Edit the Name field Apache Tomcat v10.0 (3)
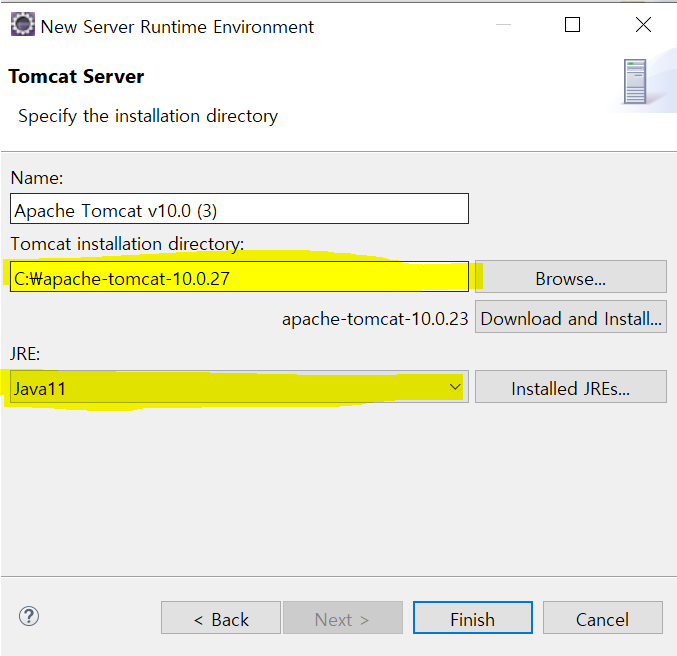The width and height of the screenshot is (677, 656). click(239, 209)
